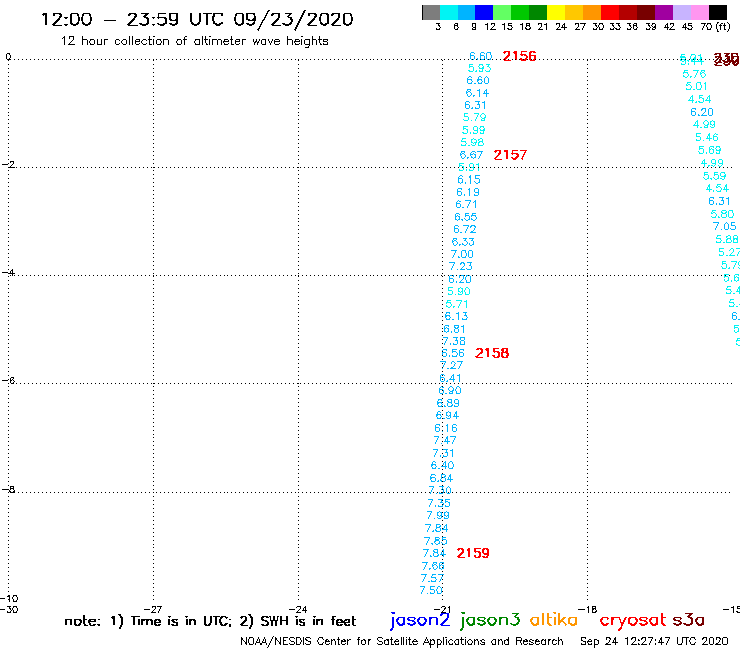Click the cryosat satellite legend label
Screen dimensions: 740x650
(x=632, y=620)
